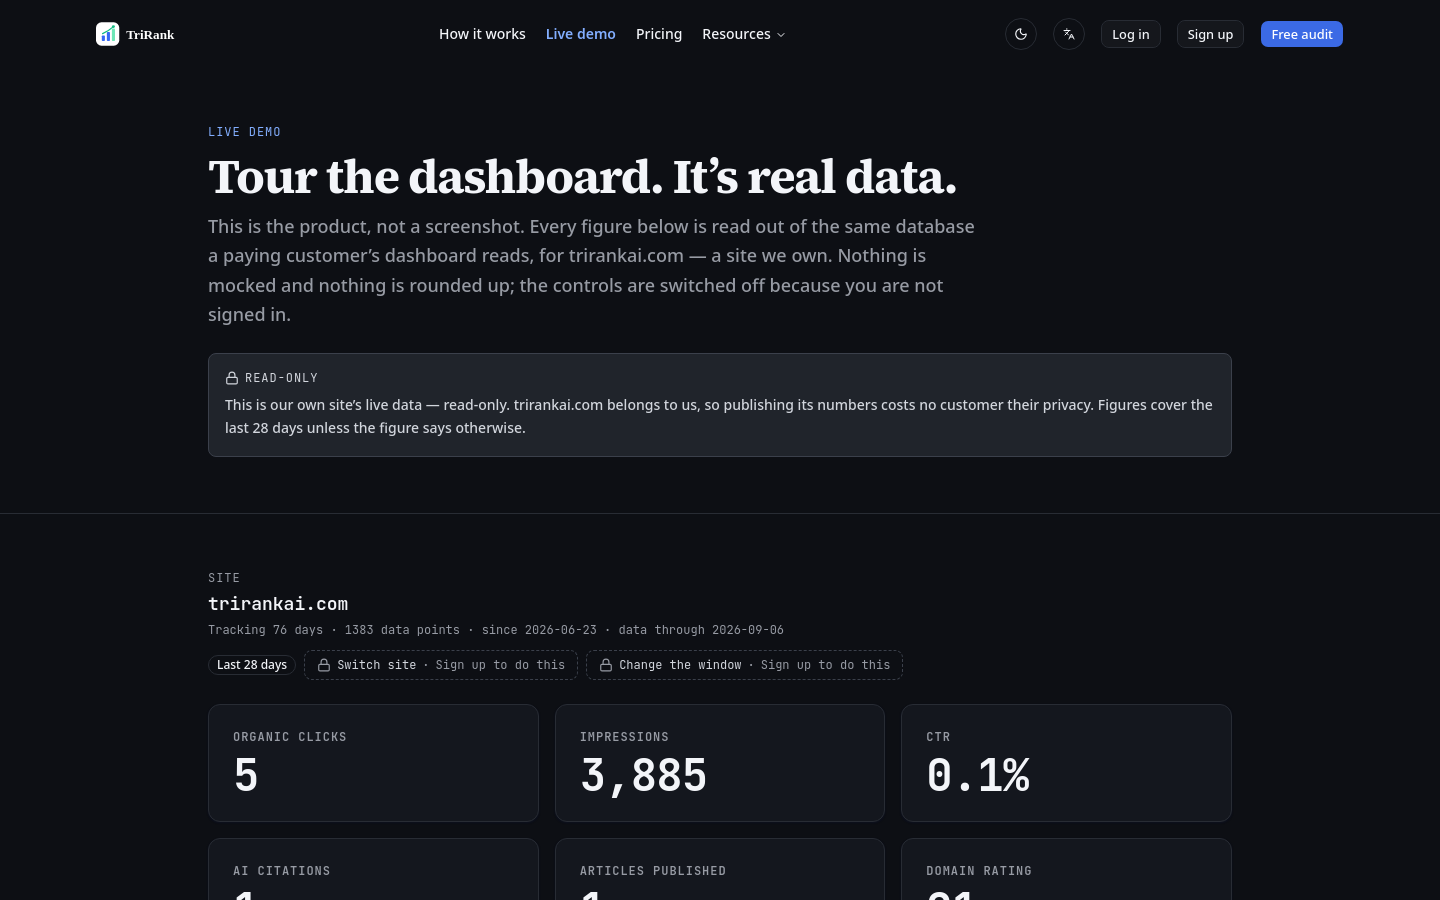This screenshot has width=1440, height=900.
Task: Click the lock icon beside Change the window
Action: tap(606, 665)
